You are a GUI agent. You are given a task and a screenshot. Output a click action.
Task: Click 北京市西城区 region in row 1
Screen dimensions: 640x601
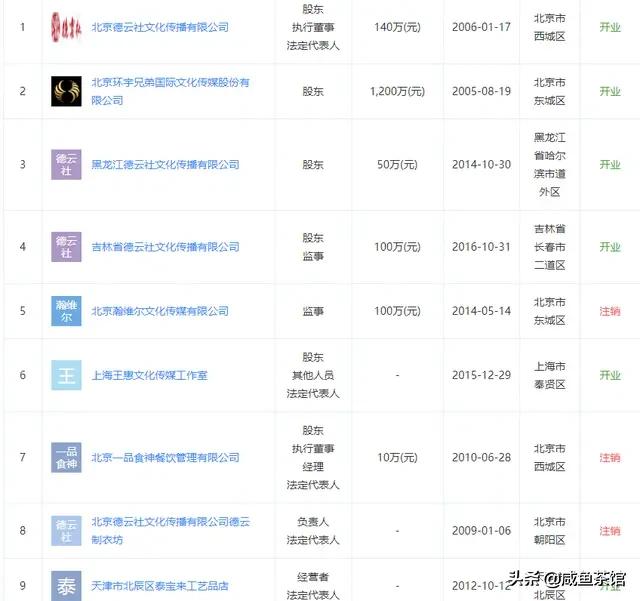click(x=549, y=27)
